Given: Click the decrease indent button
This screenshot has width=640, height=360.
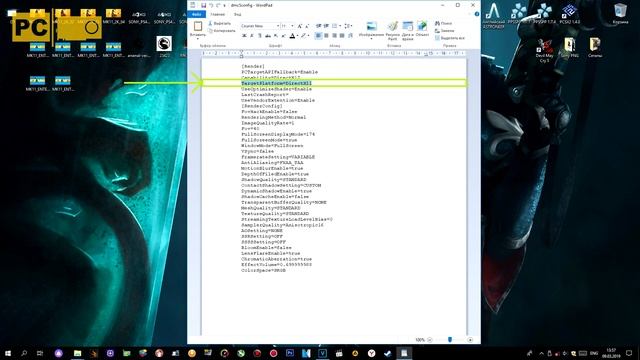Looking at the screenshot, I should click(318, 26).
